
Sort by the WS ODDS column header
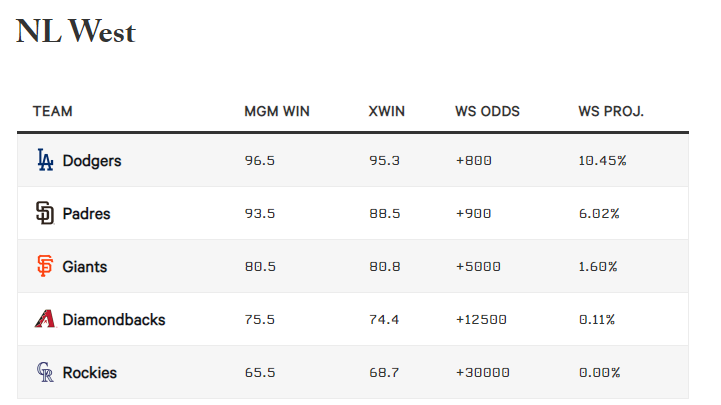pyautogui.click(x=487, y=111)
